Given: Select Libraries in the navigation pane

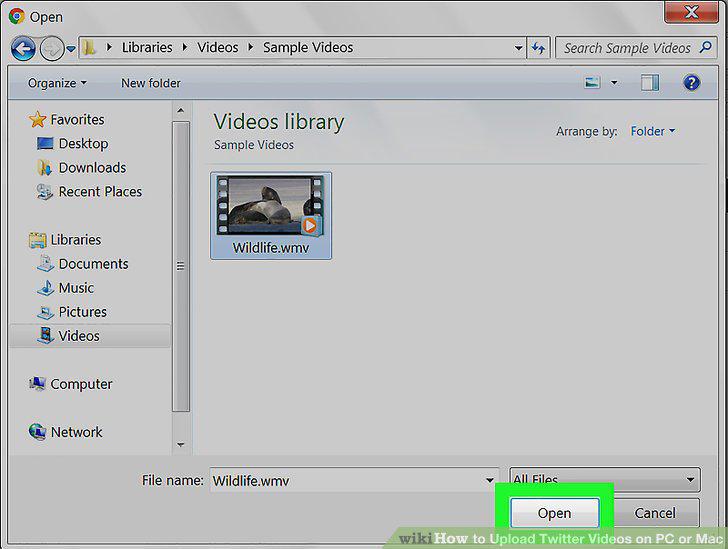Looking at the screenshot, I should (x=76, y=240).
